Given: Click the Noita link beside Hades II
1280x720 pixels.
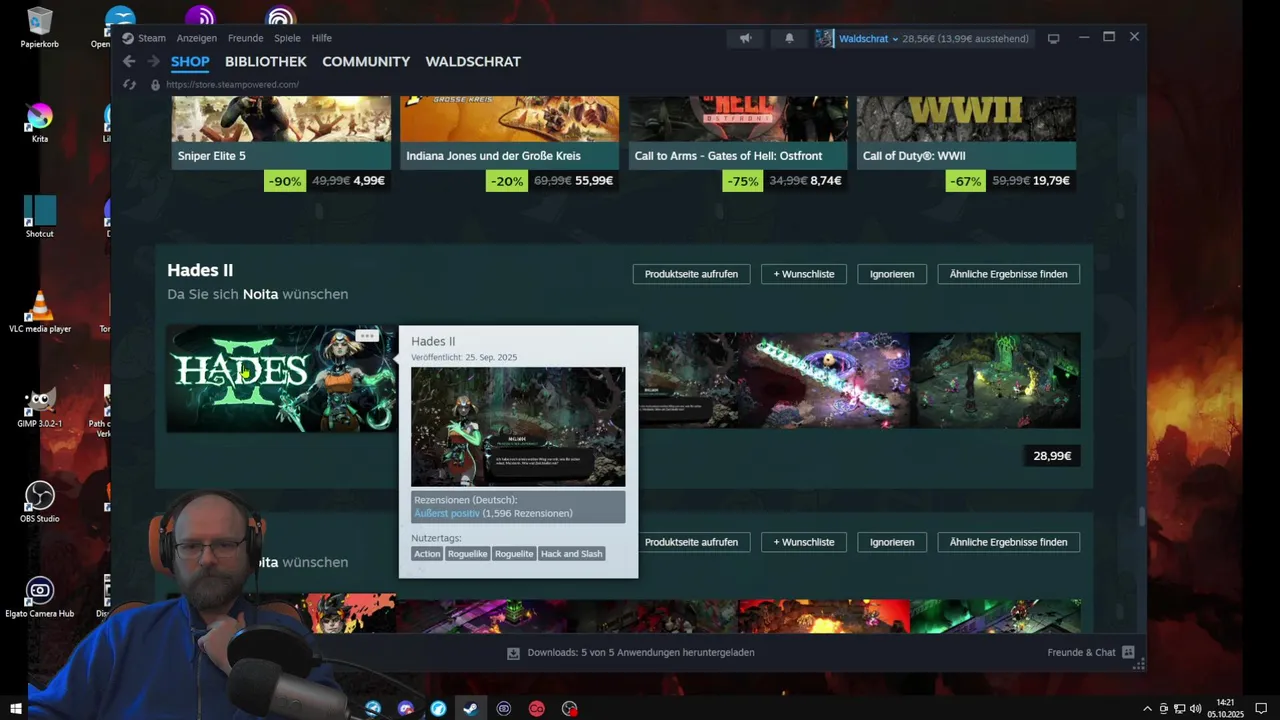Looking at the screenshot, I should click(260, 294).
